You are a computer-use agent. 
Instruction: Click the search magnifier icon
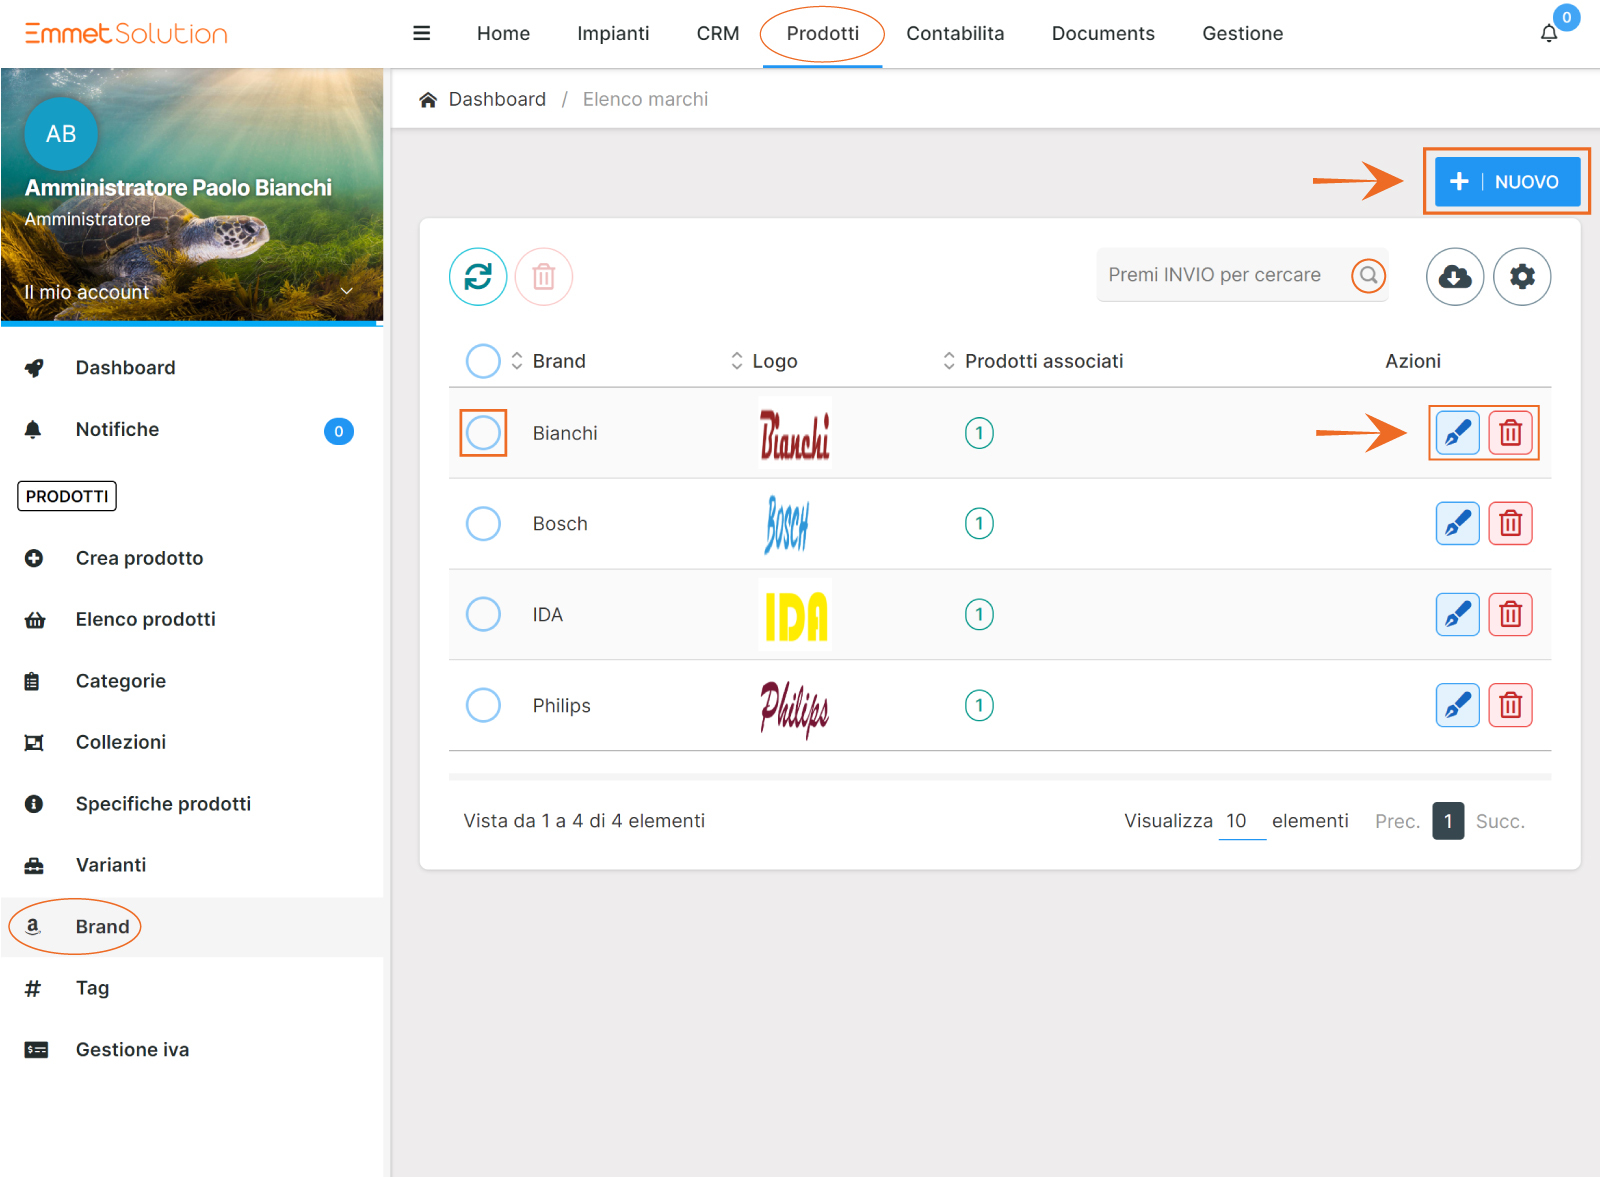(1368, 275)
